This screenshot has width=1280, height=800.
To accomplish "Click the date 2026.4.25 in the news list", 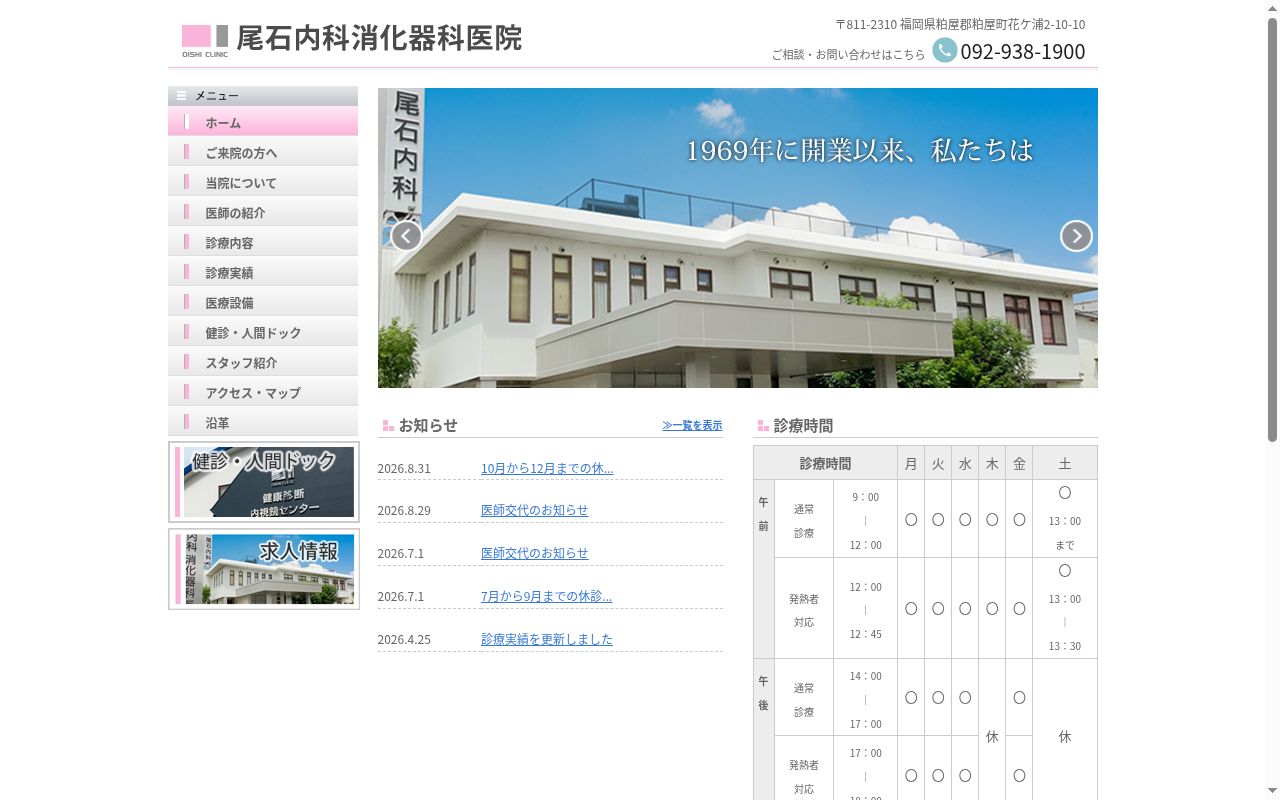I will (x=404, y=640).
